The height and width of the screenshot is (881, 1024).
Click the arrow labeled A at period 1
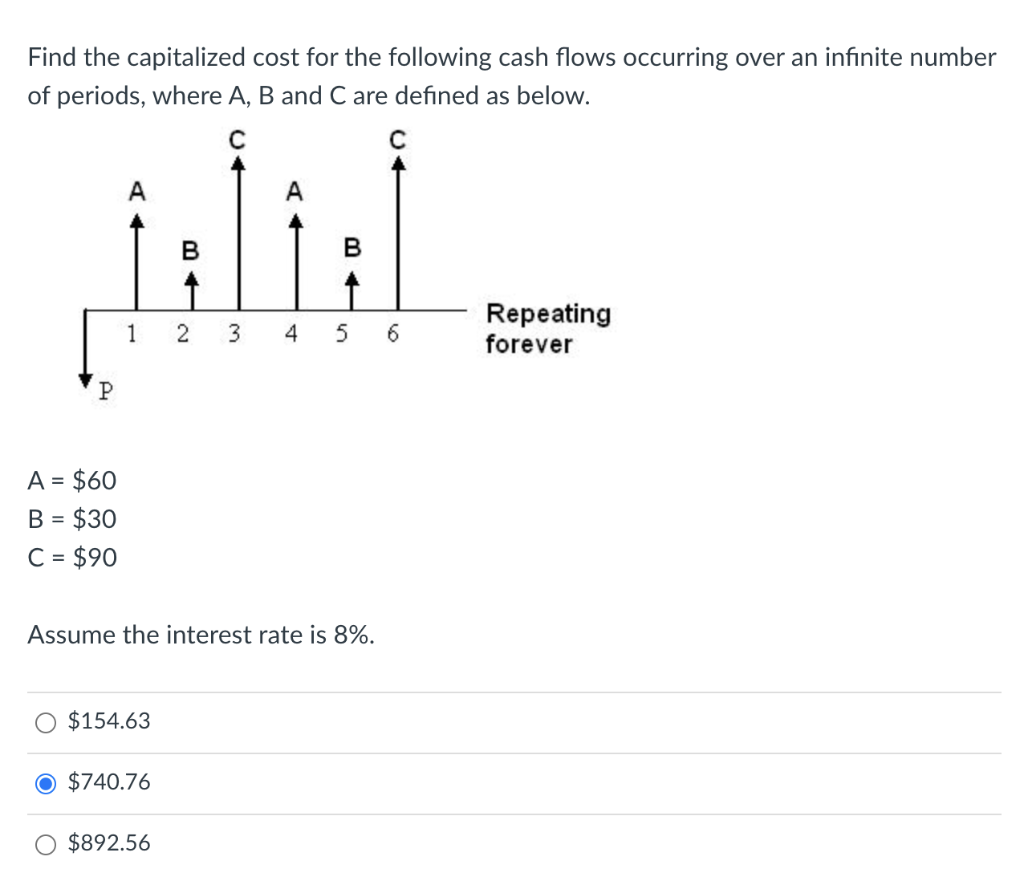[135, 260]
